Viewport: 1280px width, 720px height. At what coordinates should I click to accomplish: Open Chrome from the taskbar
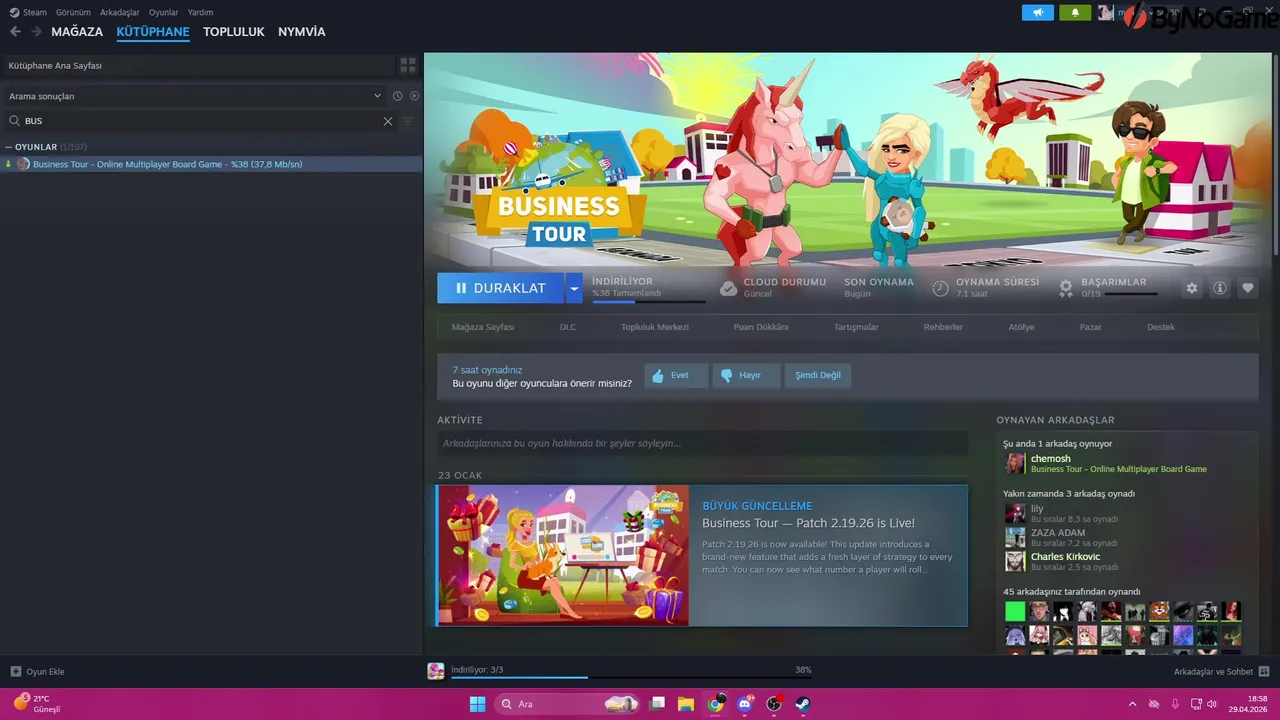click(716, 704)
